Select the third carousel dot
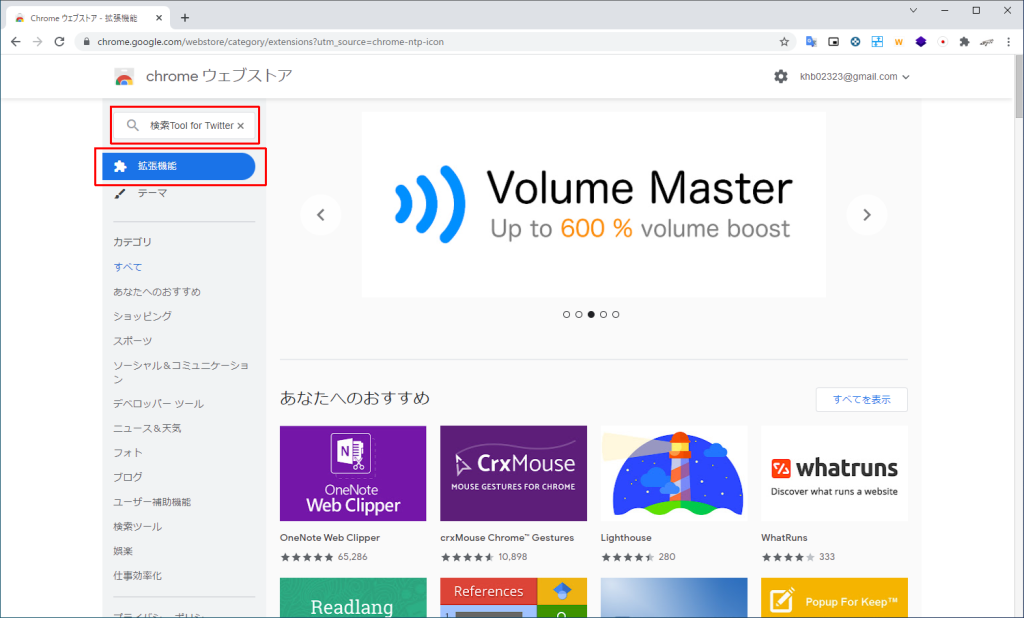 (591, 315)
